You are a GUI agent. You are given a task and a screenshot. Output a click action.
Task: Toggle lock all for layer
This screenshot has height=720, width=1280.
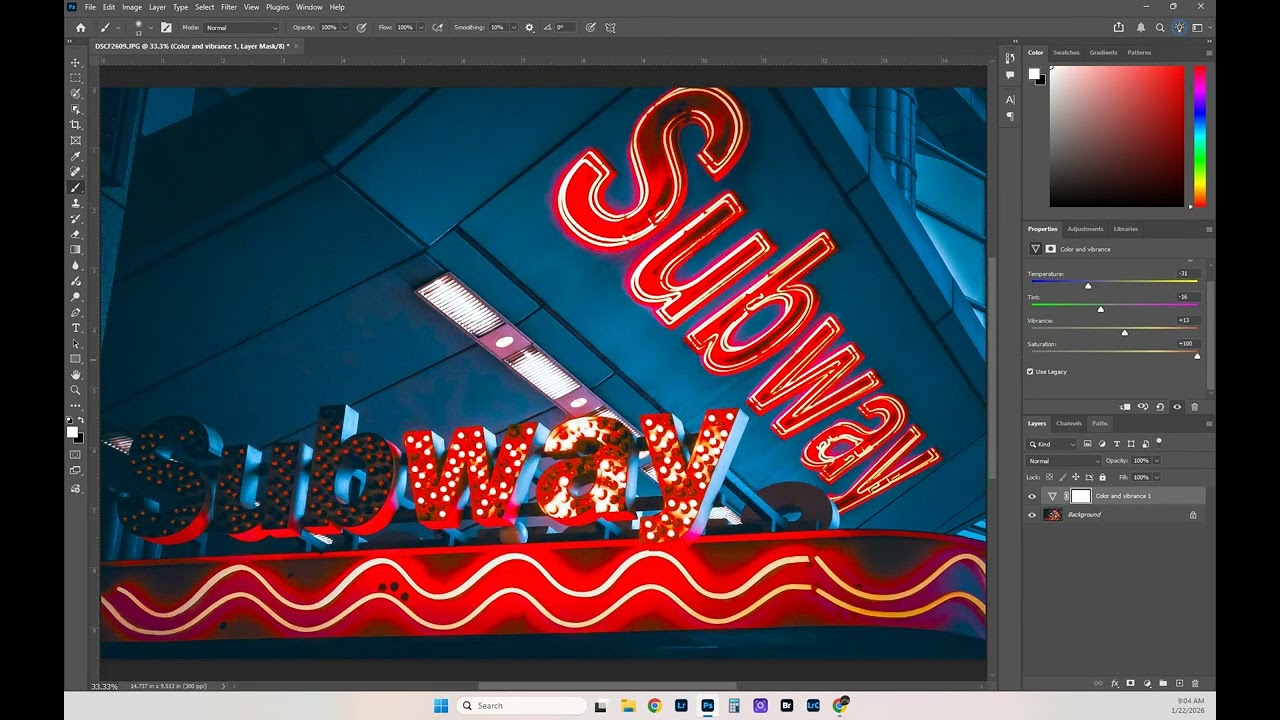tap(1102, 477)
